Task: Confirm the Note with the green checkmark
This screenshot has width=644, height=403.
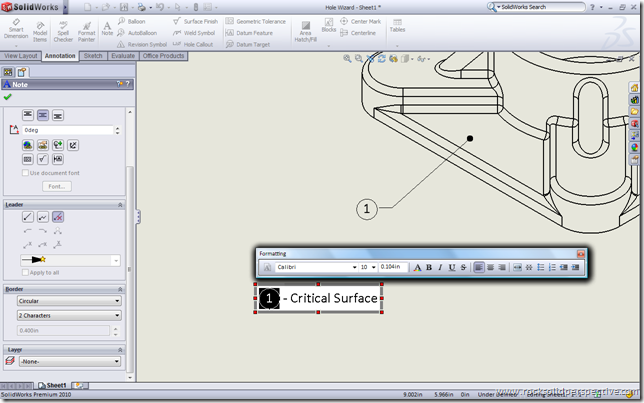Action: pos(7,97)
